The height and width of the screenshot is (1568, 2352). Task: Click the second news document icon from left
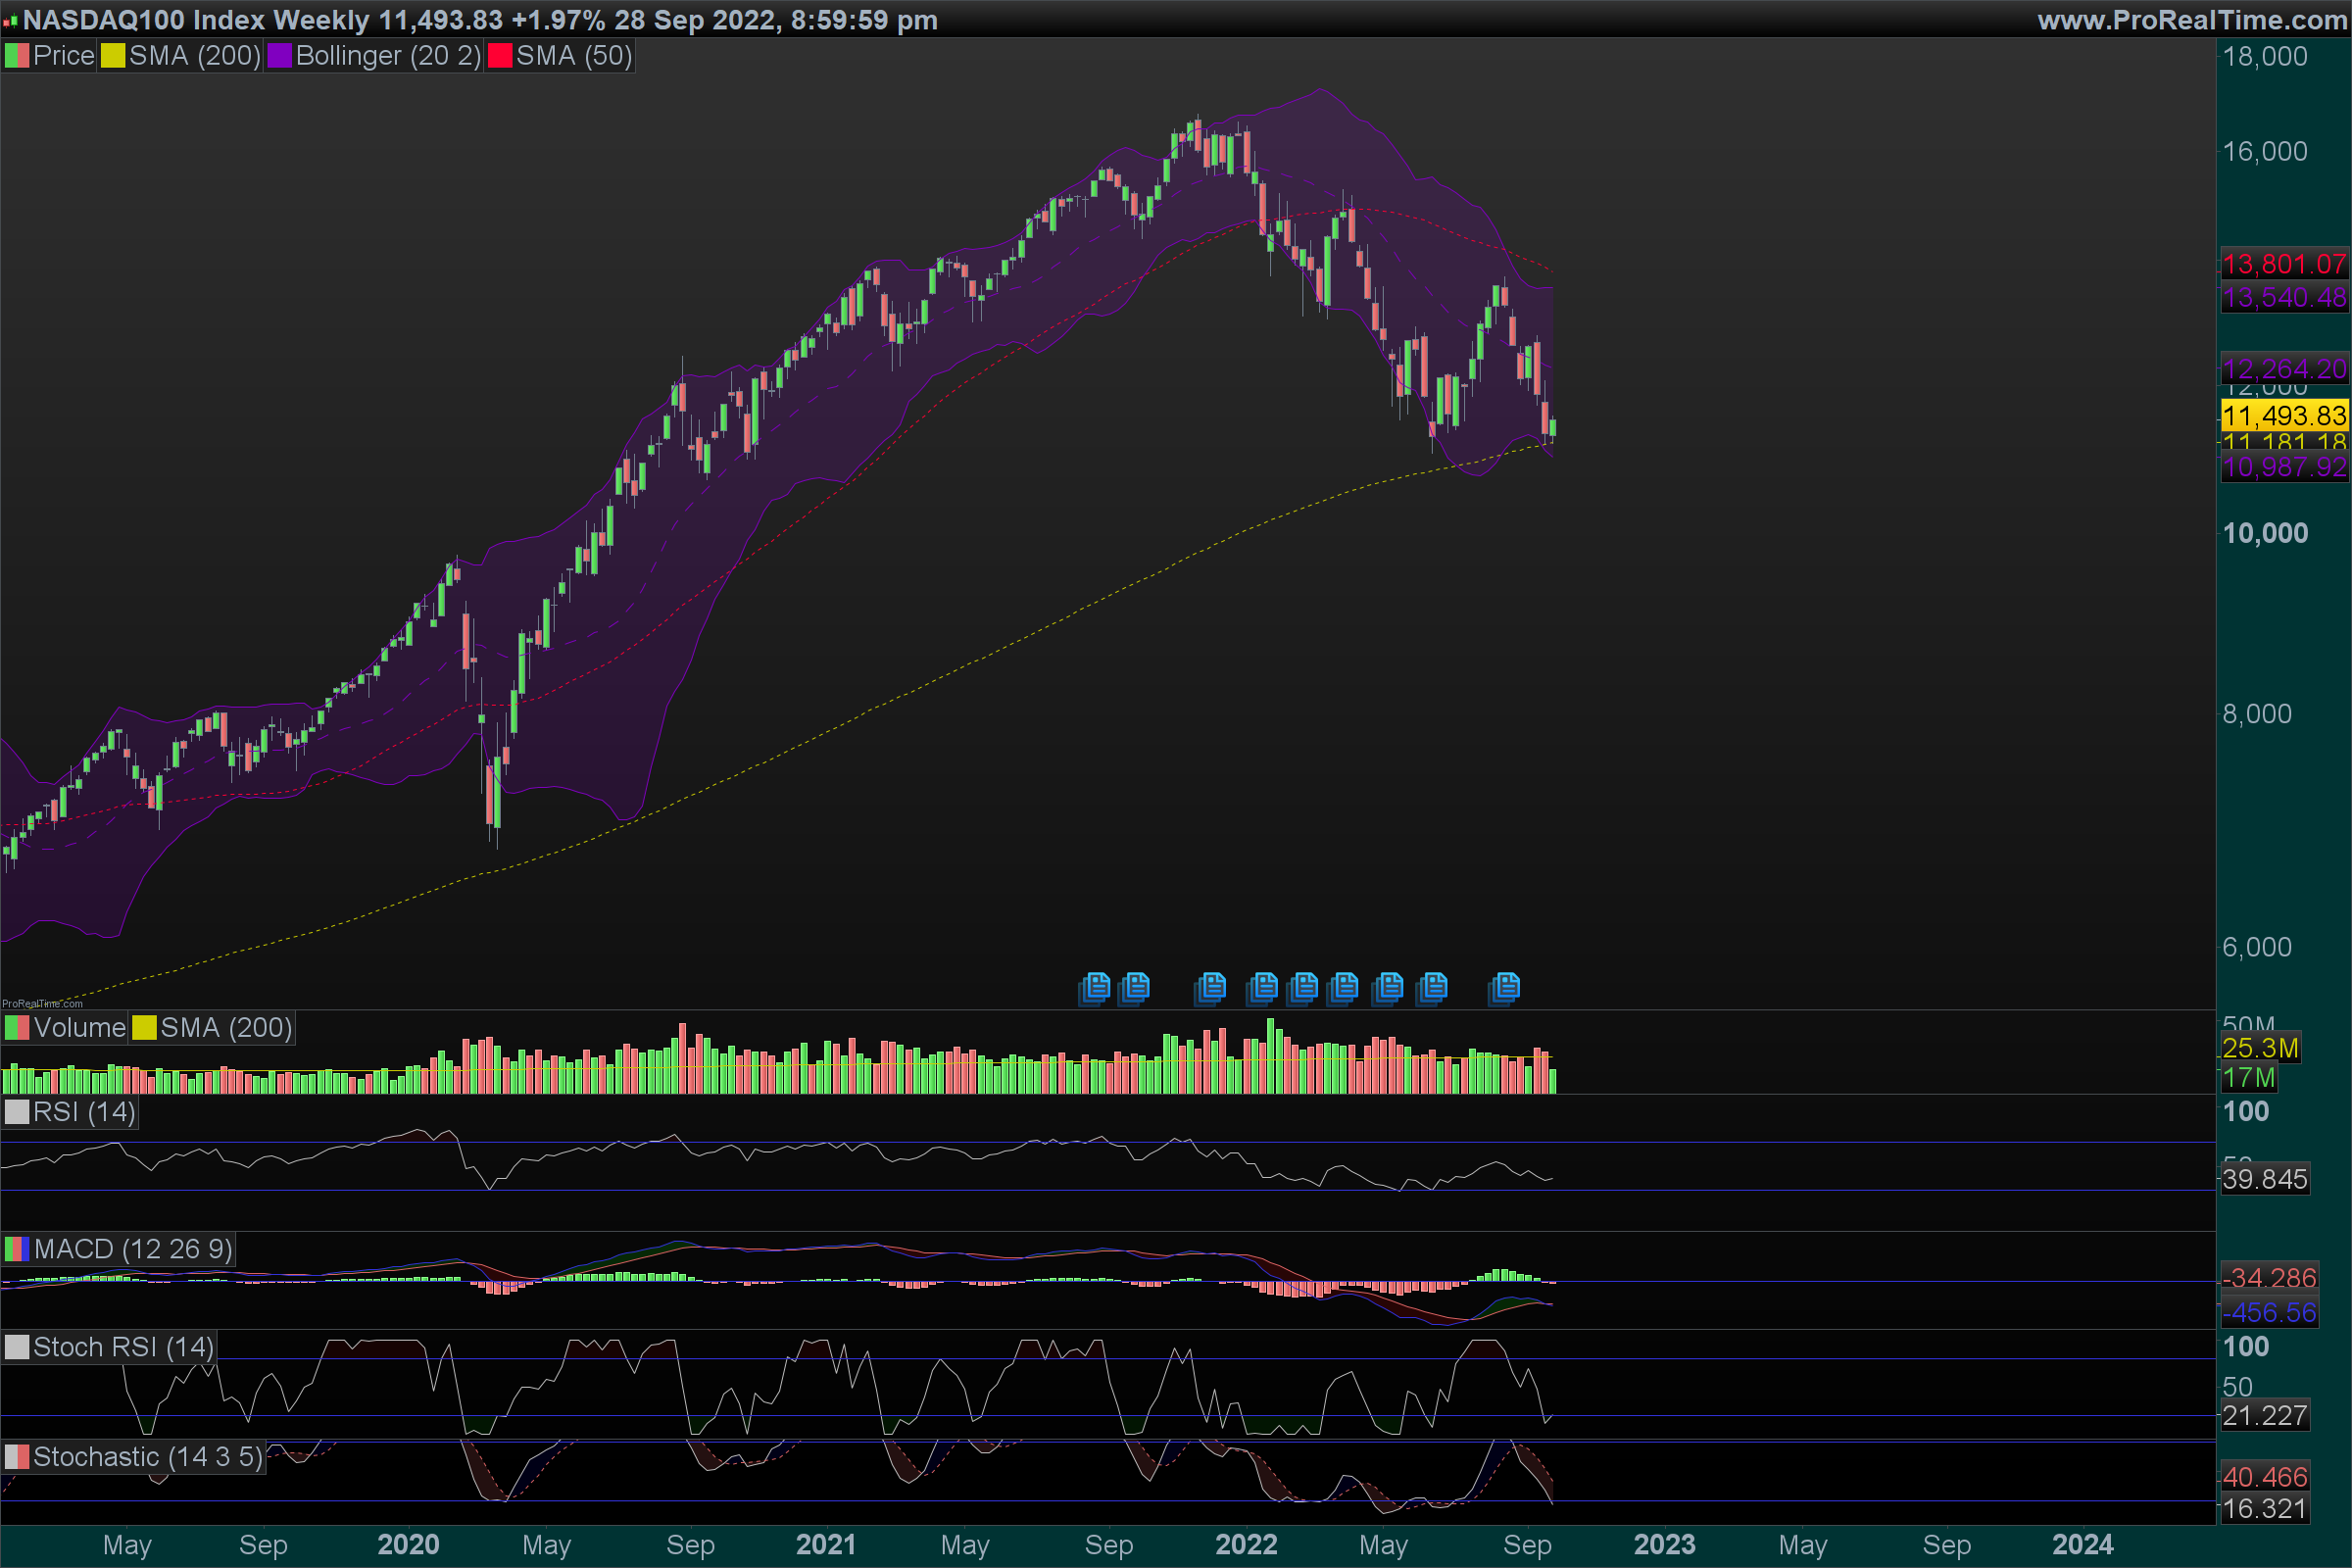pos(1135,988)
